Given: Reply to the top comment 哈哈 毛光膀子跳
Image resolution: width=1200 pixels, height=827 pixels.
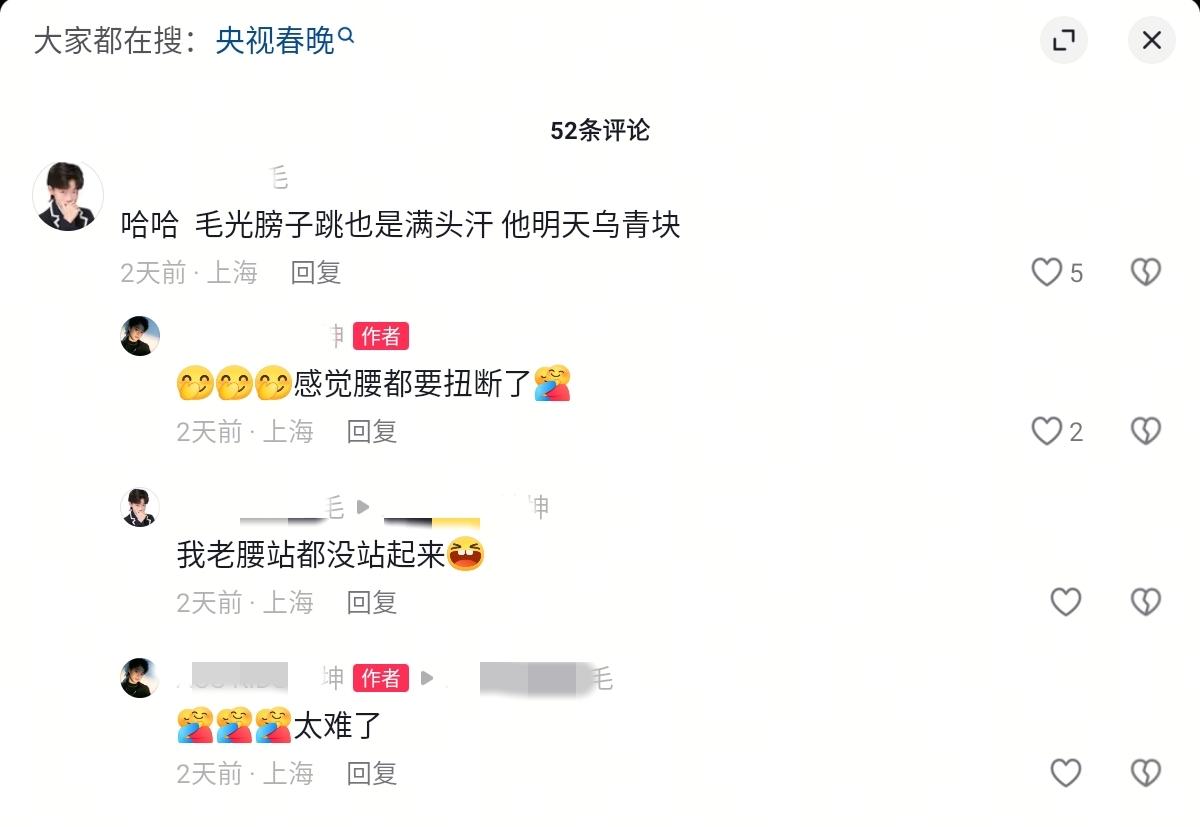Looking at the screenshot, I should (x=316, y=272).
